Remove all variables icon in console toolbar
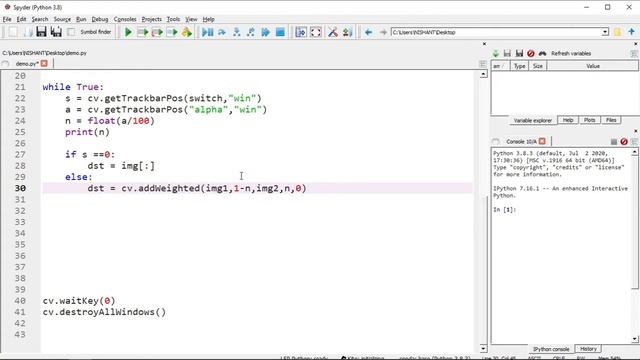Image resolution: width=640 pixels, height=360 pixels. 624,141
